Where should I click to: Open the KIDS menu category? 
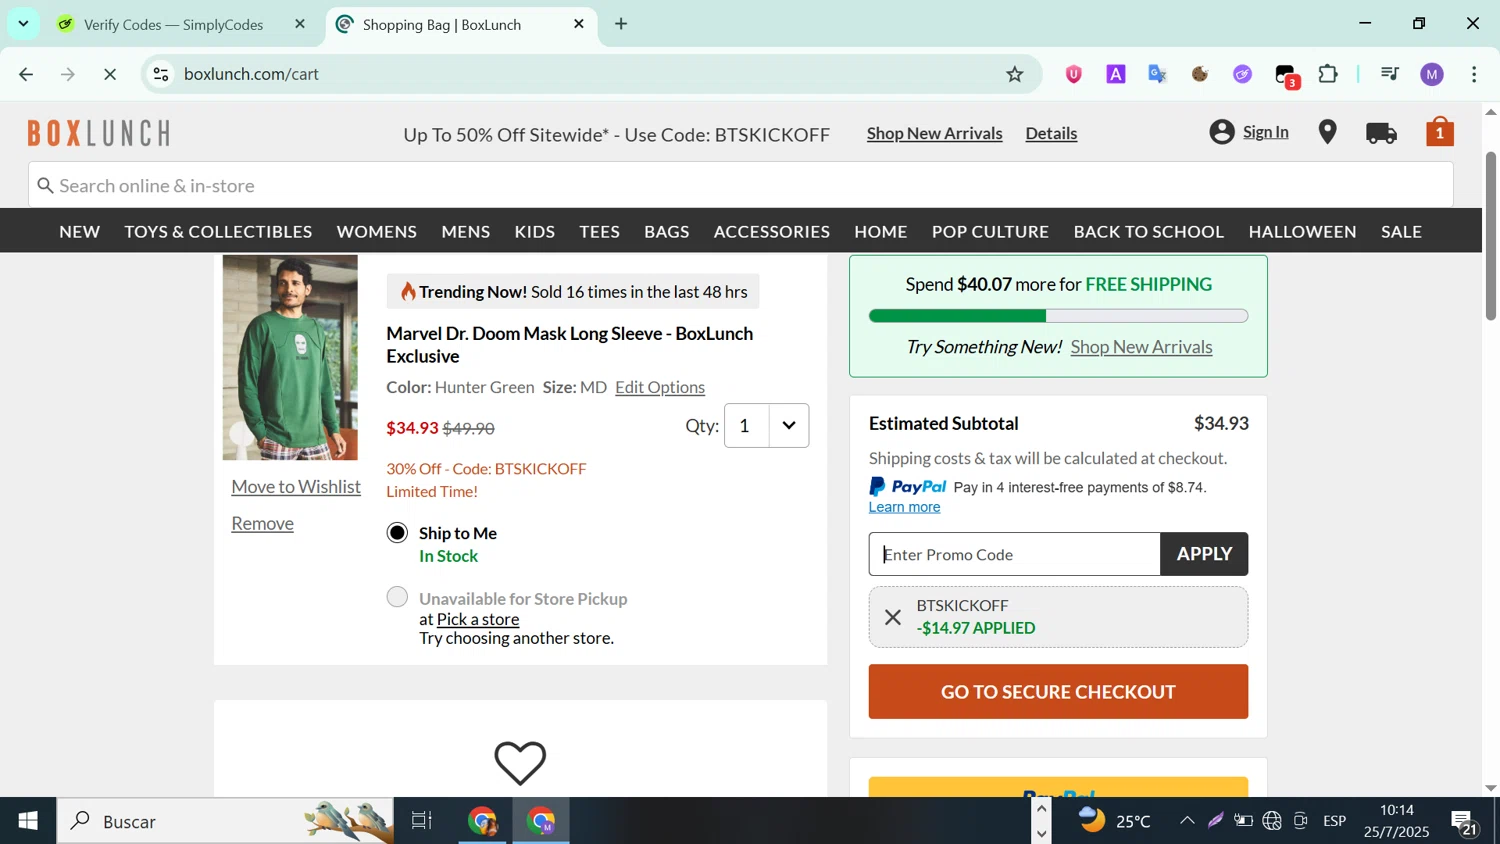pyautogui.click(x=534, y=232)
